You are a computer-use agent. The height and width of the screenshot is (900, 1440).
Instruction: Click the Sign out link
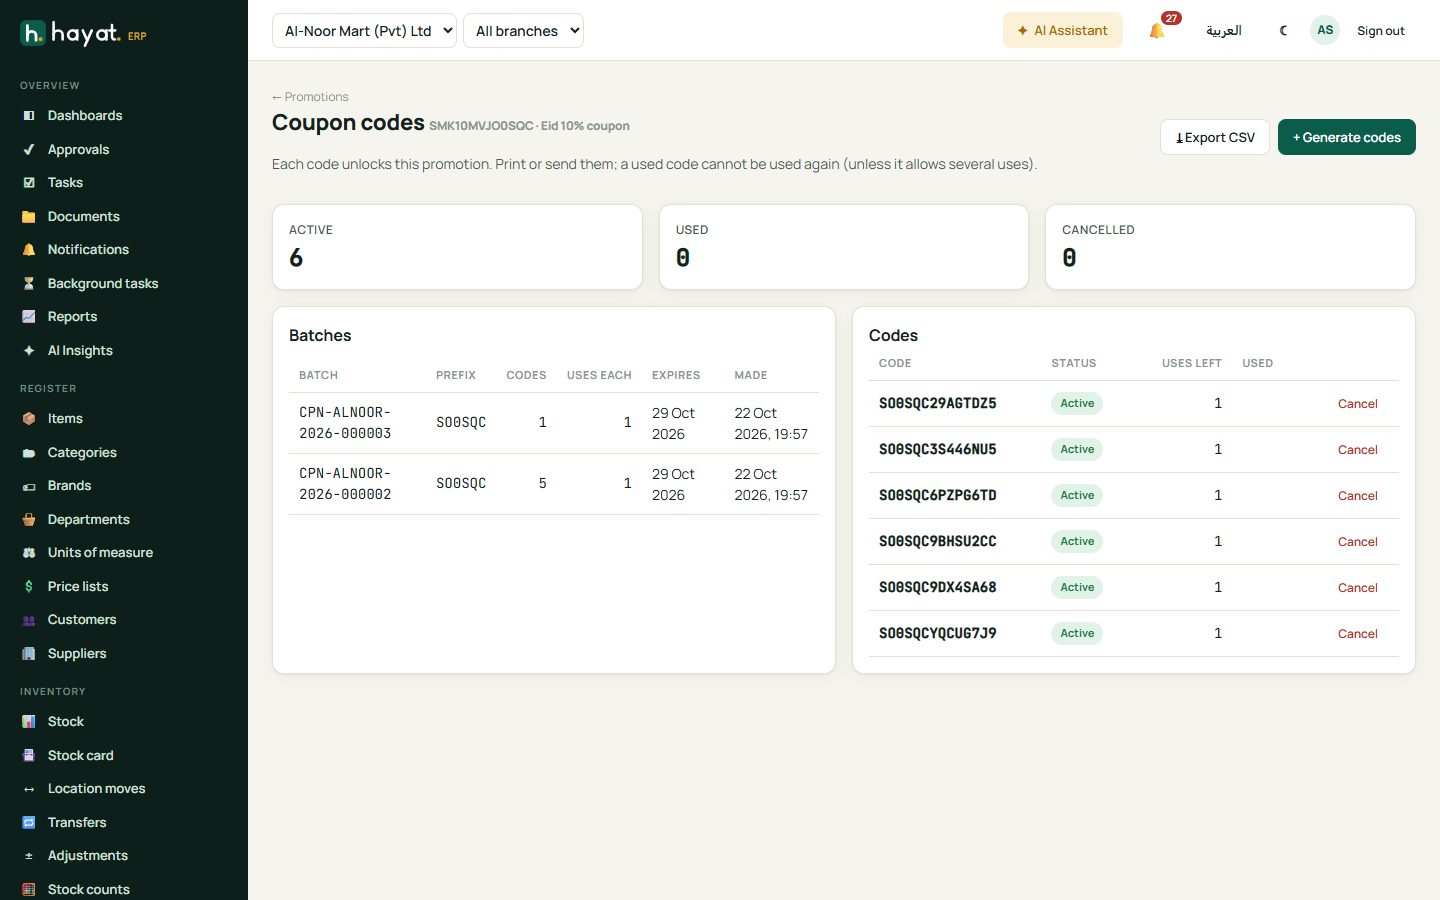click(1380, 30)
